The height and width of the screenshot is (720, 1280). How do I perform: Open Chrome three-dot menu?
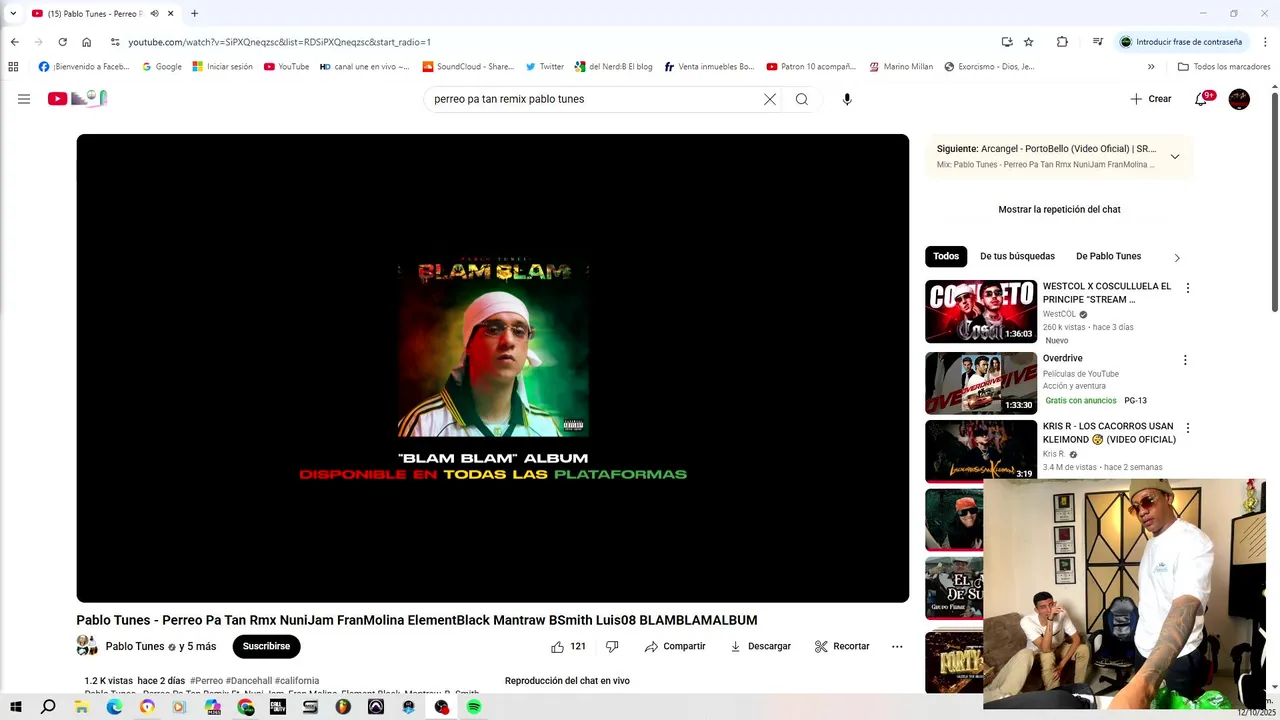click(x=1266, y=42)
